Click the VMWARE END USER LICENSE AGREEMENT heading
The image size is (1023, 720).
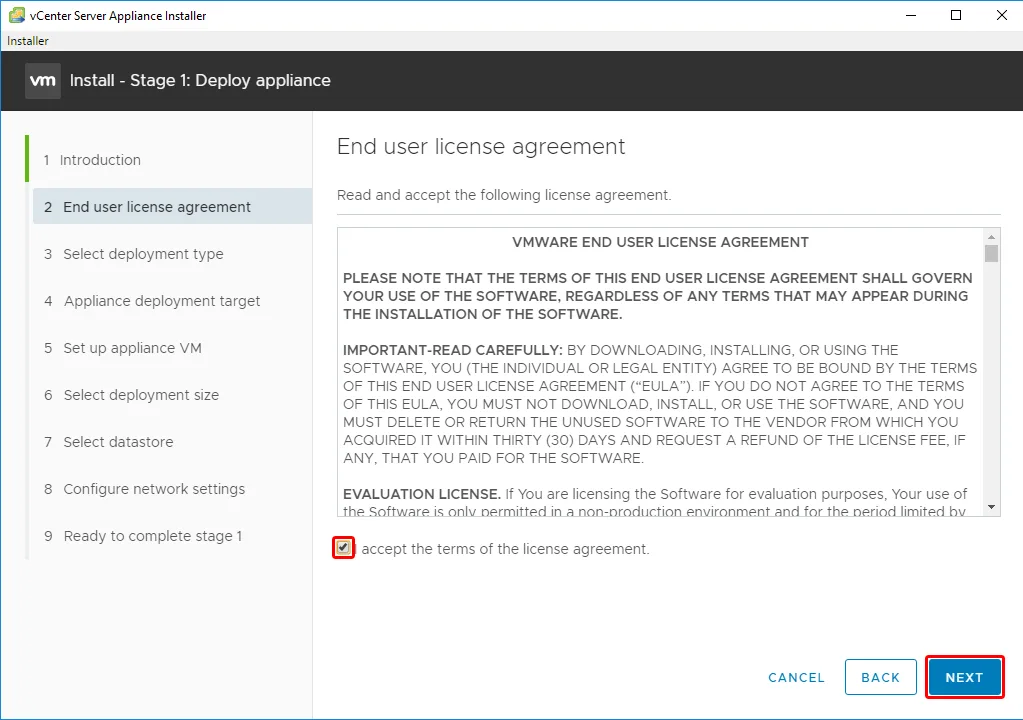pos(660,242)
